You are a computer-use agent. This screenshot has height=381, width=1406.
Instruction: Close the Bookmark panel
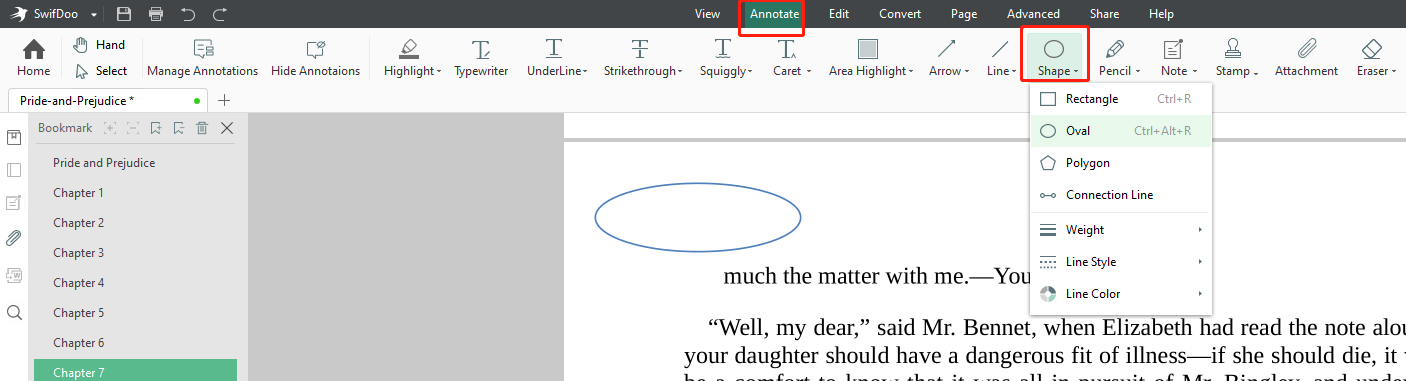(227, 128)
